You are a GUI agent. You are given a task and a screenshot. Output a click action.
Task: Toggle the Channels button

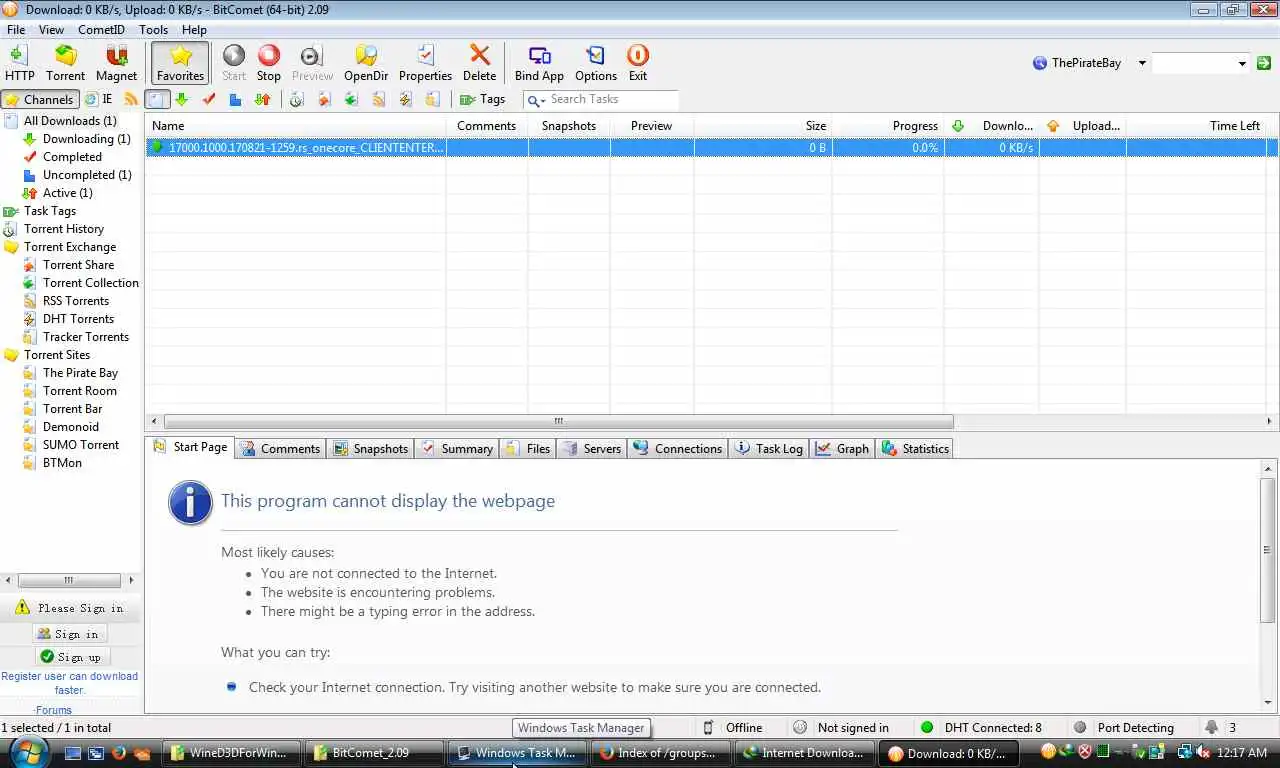coord(40,99)
